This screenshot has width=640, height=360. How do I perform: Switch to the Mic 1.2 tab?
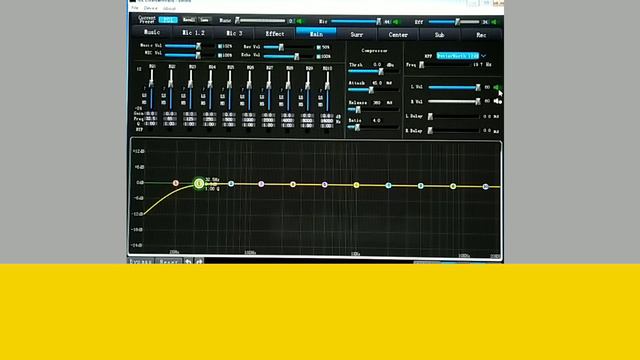pos(193,33)
